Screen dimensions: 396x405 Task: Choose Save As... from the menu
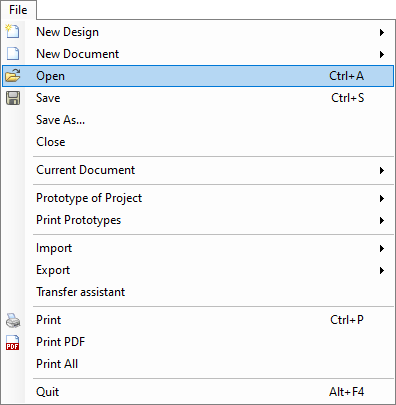tap(60, 120)
